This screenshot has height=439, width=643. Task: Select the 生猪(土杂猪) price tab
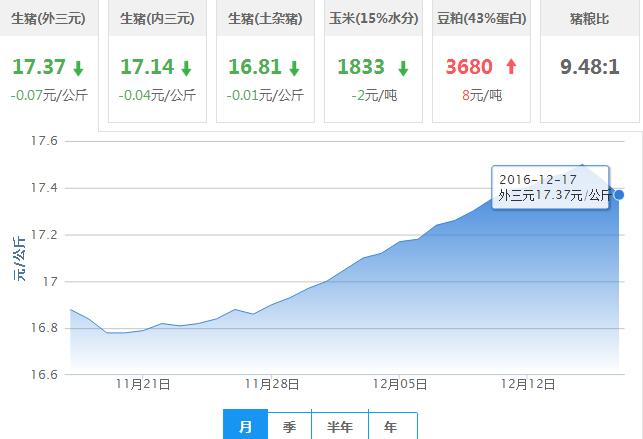(265, 61)
